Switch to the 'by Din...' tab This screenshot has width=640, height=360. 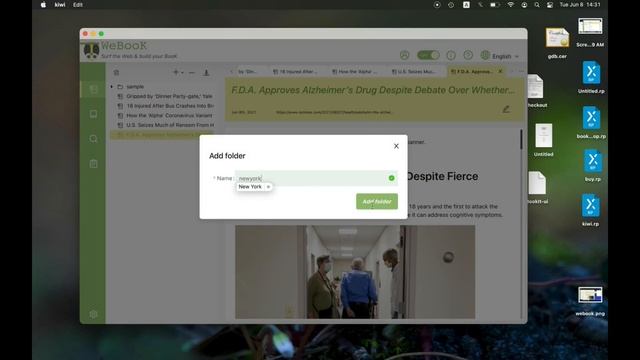(248, 71)
